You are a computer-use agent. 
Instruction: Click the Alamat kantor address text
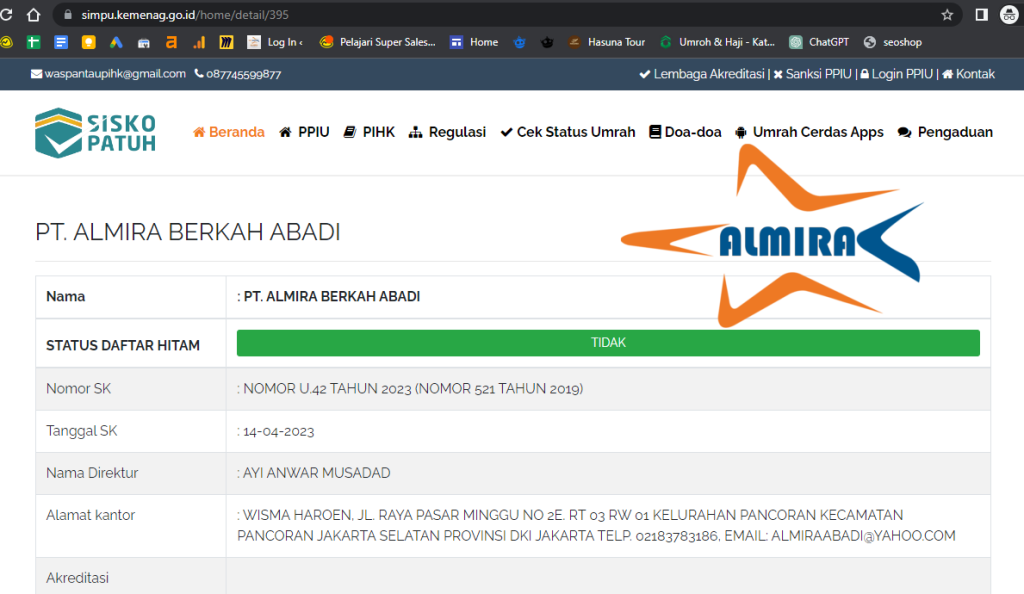tap(596, 525)
